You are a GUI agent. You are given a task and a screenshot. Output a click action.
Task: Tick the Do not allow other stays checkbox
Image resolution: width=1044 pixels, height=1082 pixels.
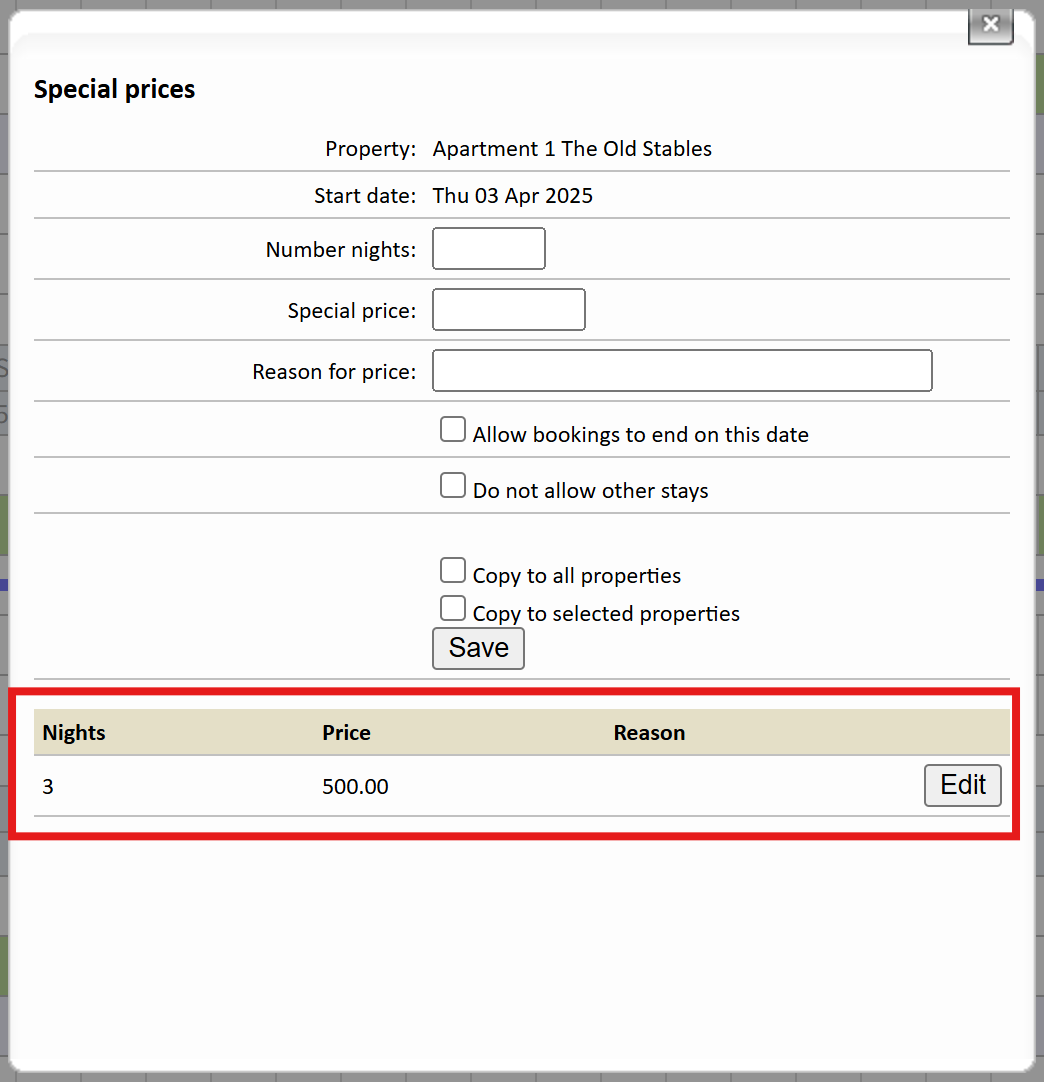(453, 487)
